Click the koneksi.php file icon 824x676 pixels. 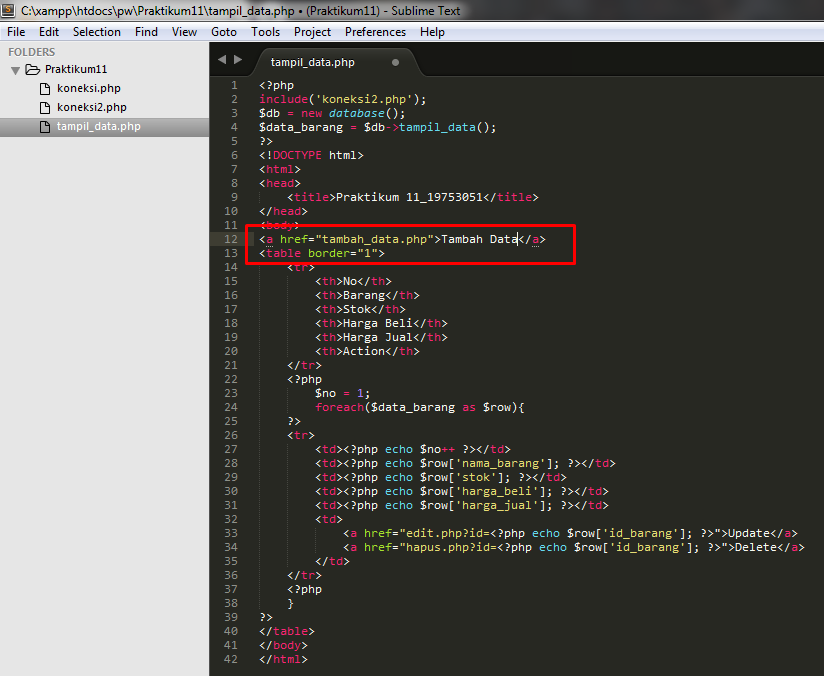45,88
